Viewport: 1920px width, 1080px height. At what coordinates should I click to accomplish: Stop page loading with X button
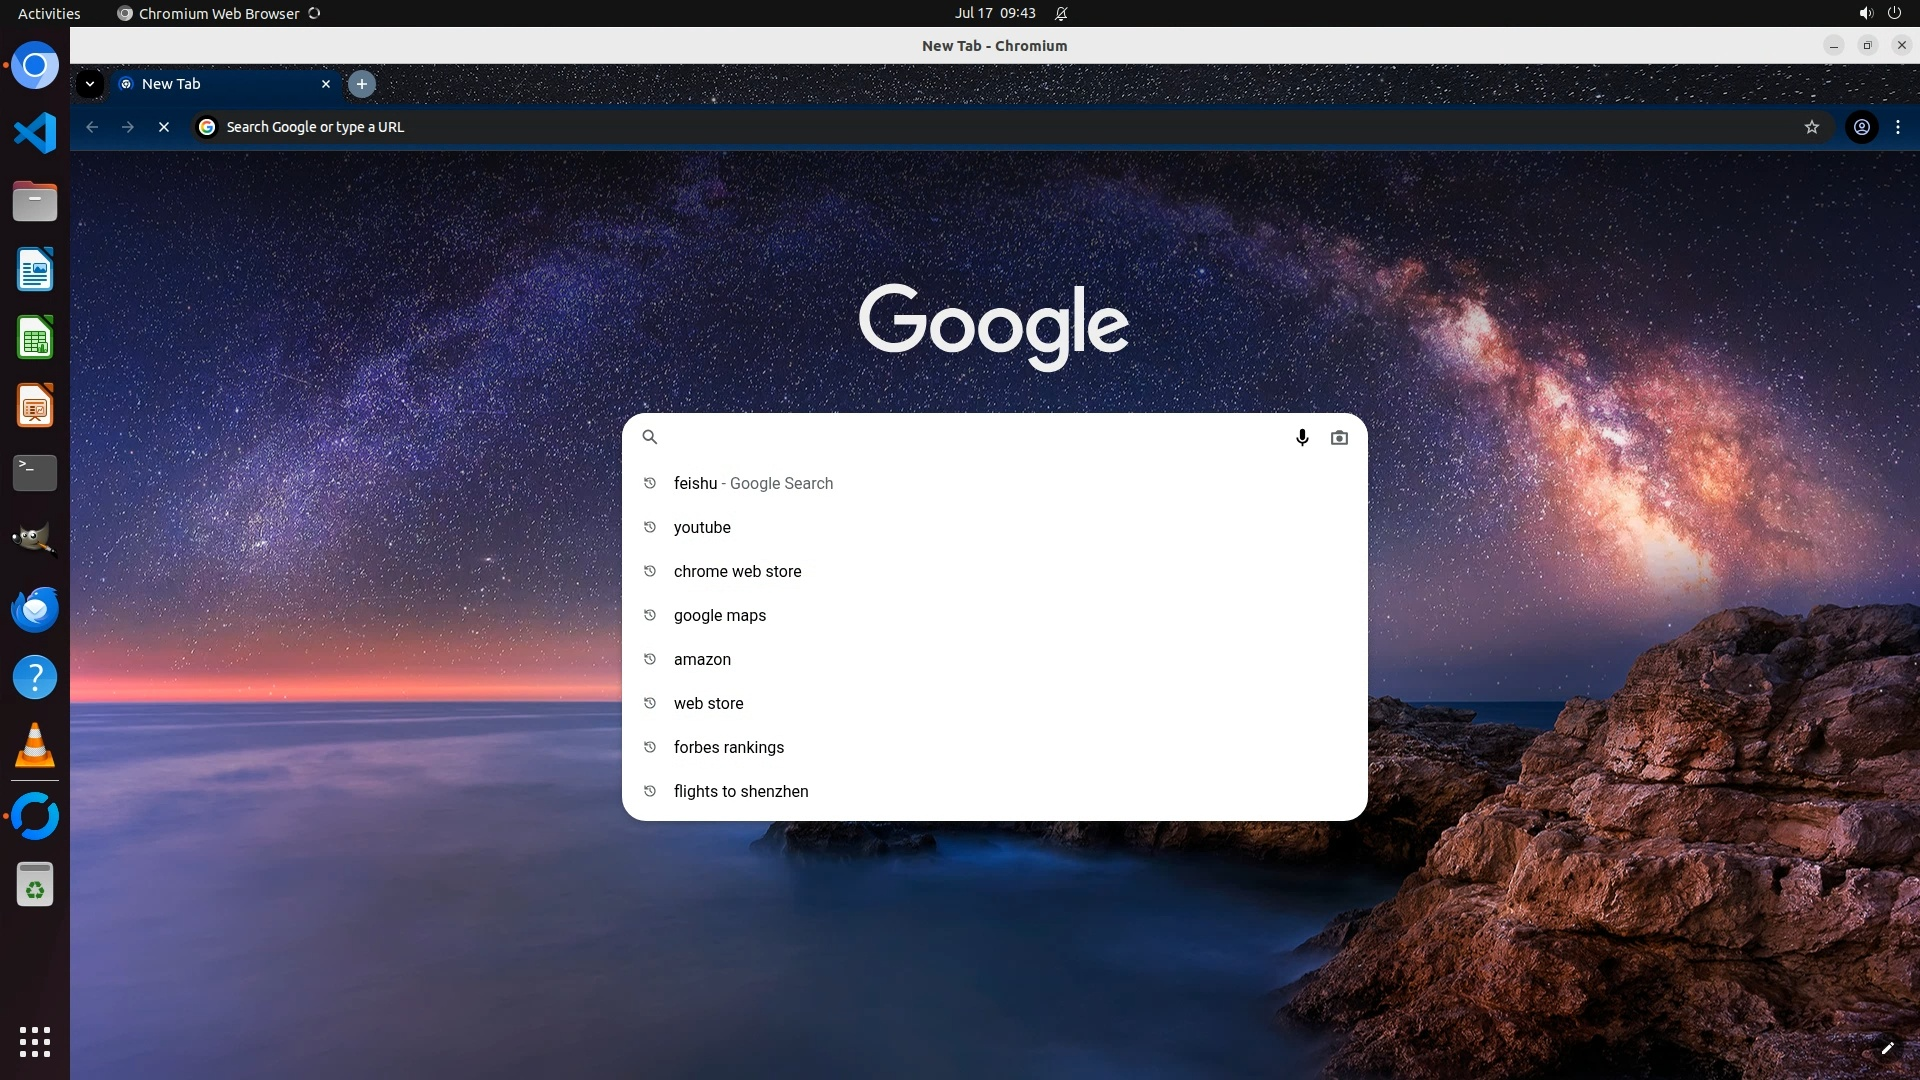click(164, 127)
